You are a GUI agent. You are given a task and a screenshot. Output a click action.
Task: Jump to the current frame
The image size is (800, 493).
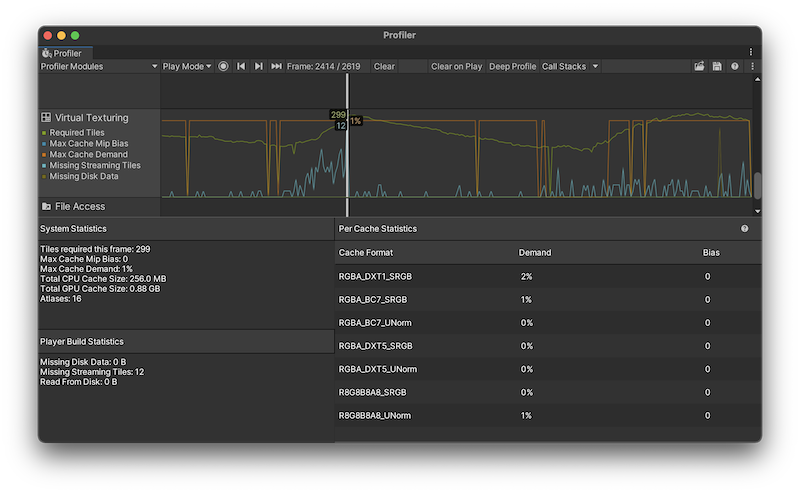[276, 67]
